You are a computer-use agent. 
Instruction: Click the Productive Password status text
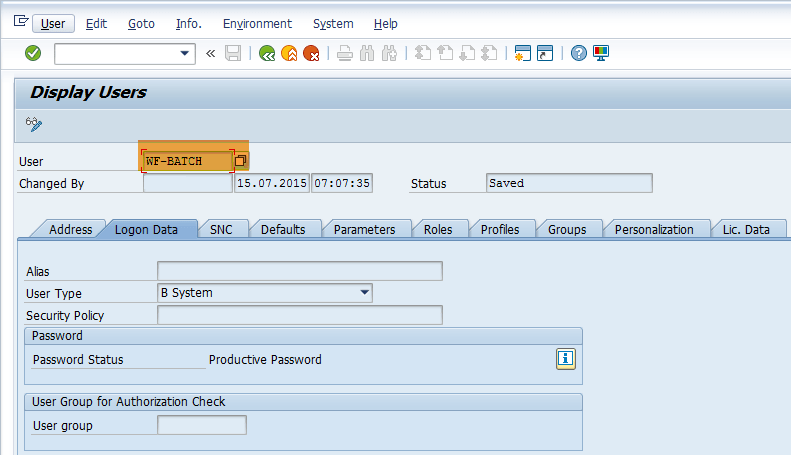point(265,360)
